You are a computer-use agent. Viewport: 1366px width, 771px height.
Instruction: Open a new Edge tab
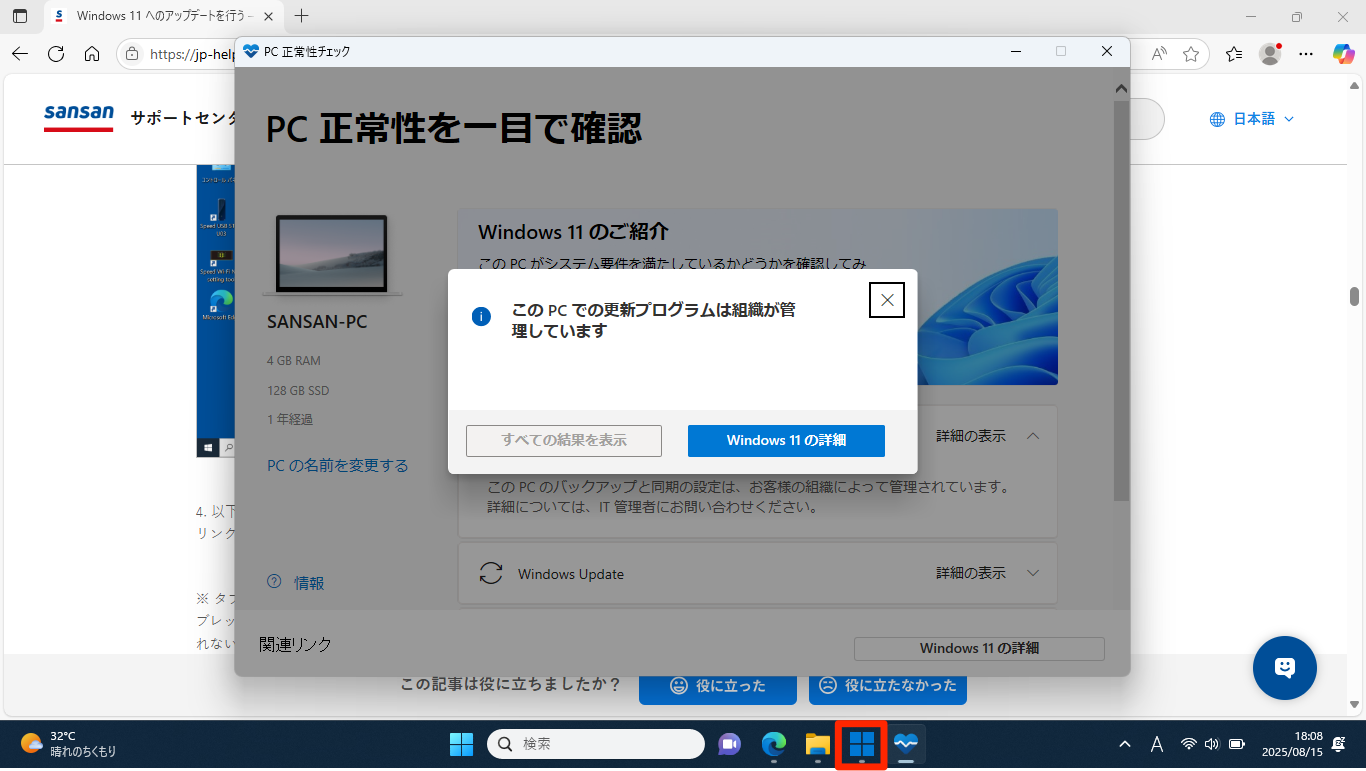click(302, 16)
